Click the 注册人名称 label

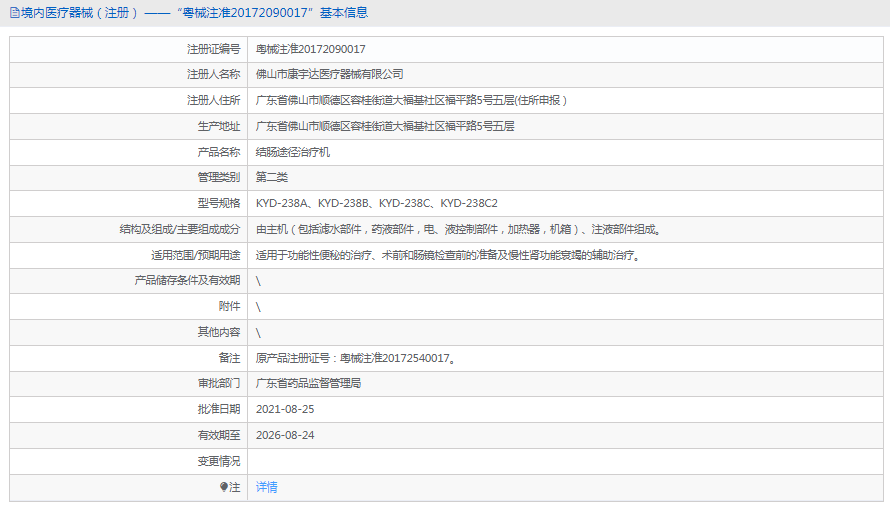[213, 74]
